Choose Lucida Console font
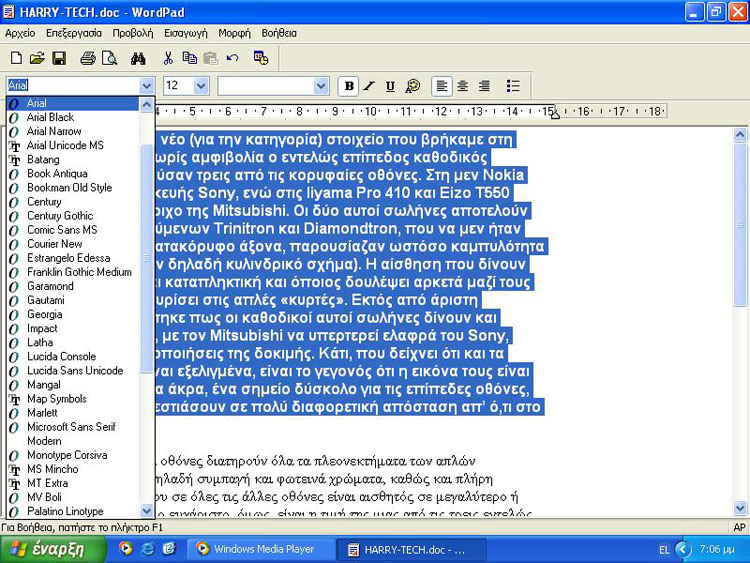Screen dimensions: 750x563 point(73,356)
